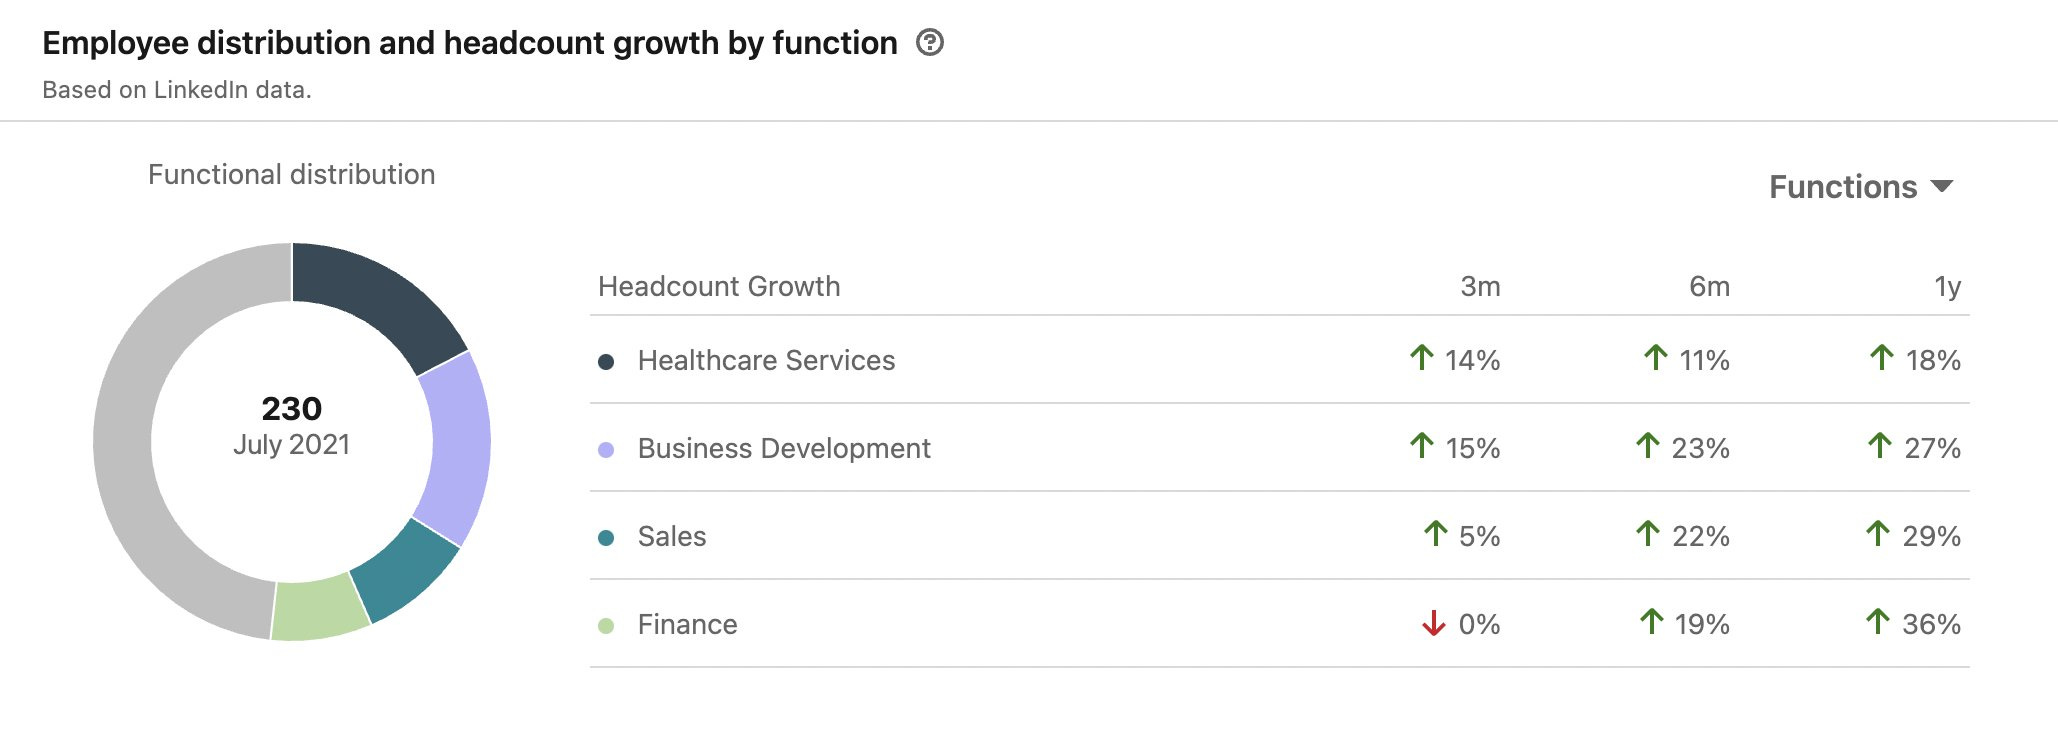This screenshot has width=2058, height=732.
Task: Click the green up arrow beside 14%
Action: [1422, 357]
